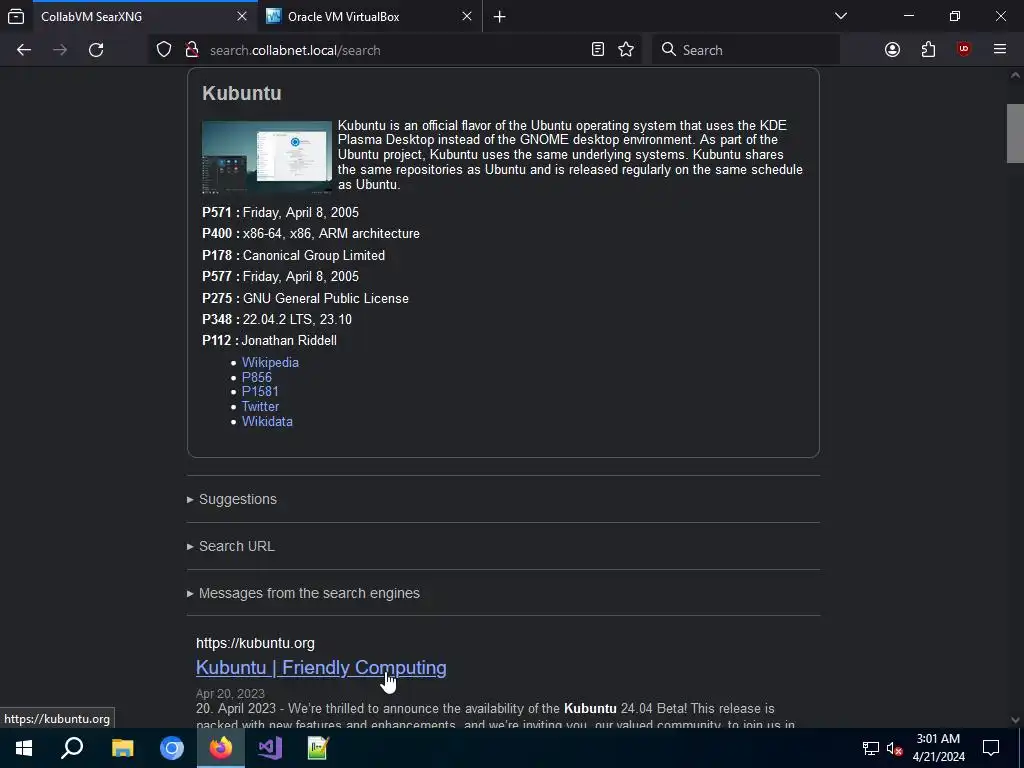Open Windows taskbar search
The image size is (1024, 768).
coord(72,748)
